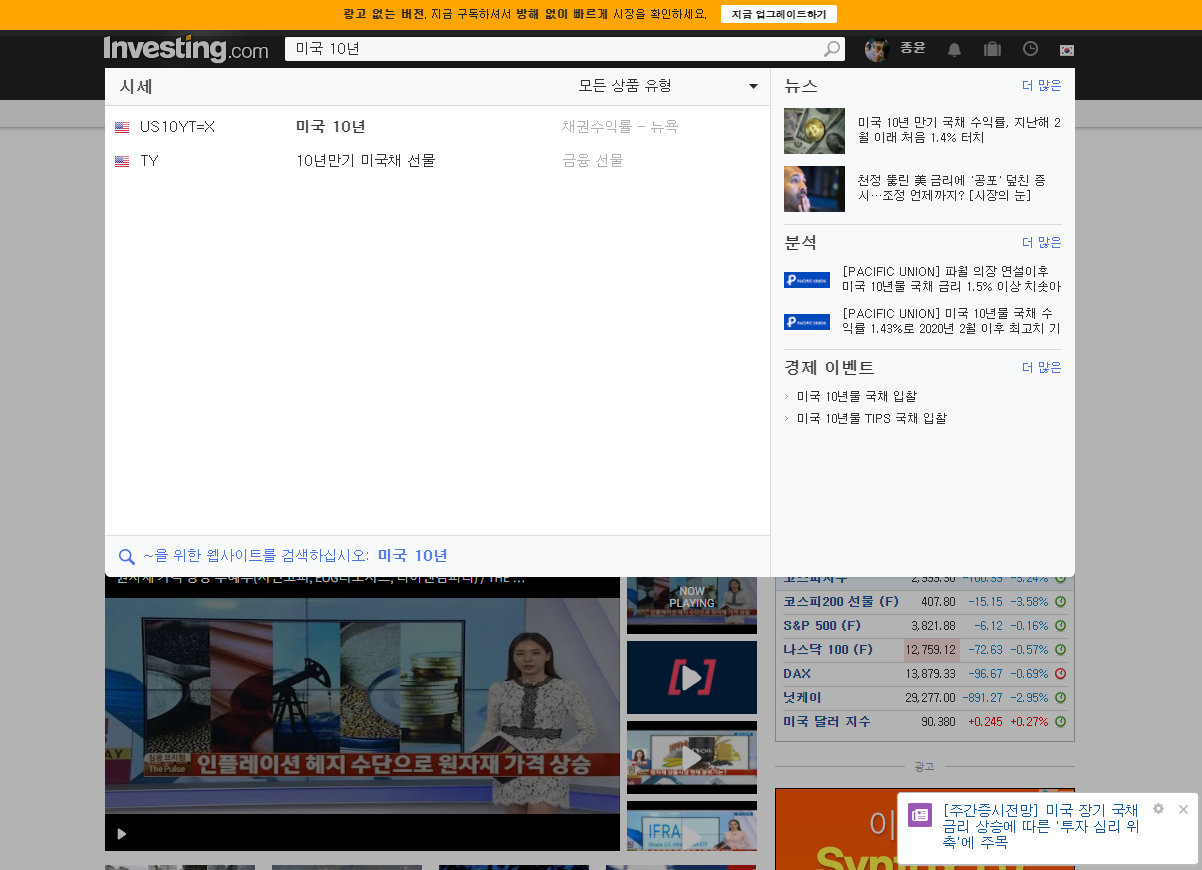Viewport: 1202px width, 870px height.
Task: Click 지금 업그레이드하기 button
Action: [x=779, y=14]
